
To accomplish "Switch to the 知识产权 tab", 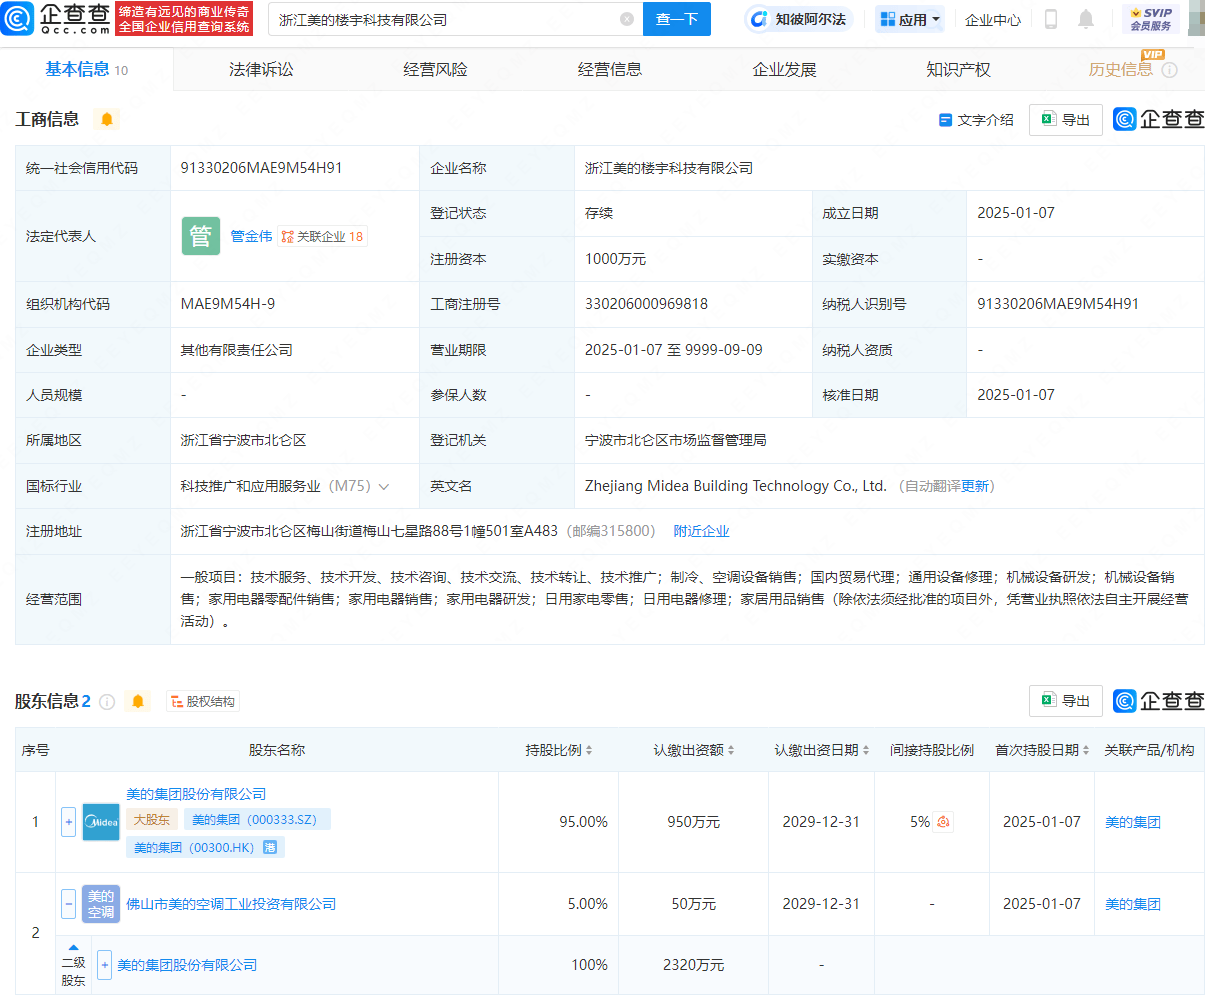I will [958, 69].
